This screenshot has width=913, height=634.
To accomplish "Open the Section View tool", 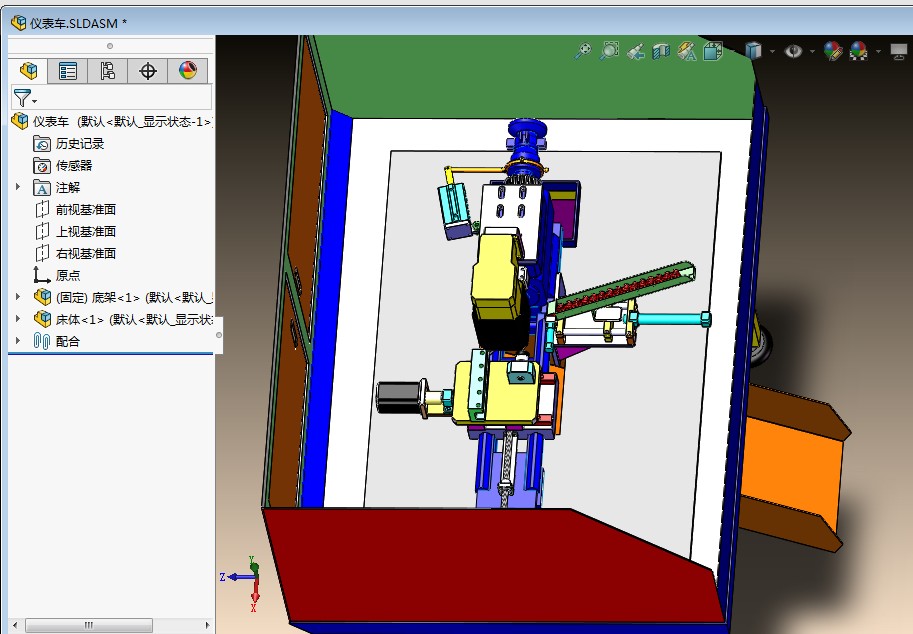I will (661, 51).
